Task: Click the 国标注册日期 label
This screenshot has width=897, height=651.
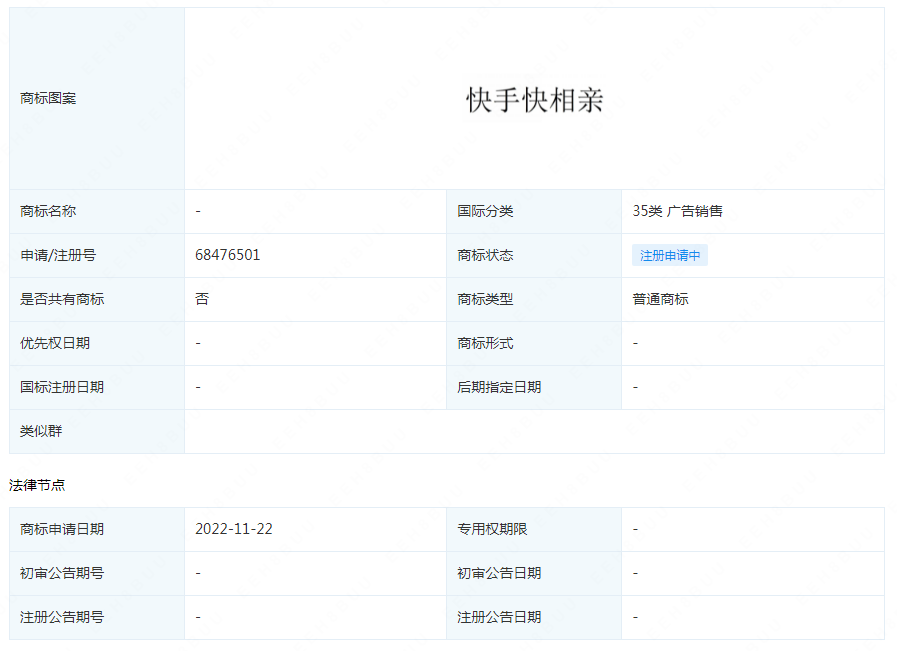Action: [62, 387]
